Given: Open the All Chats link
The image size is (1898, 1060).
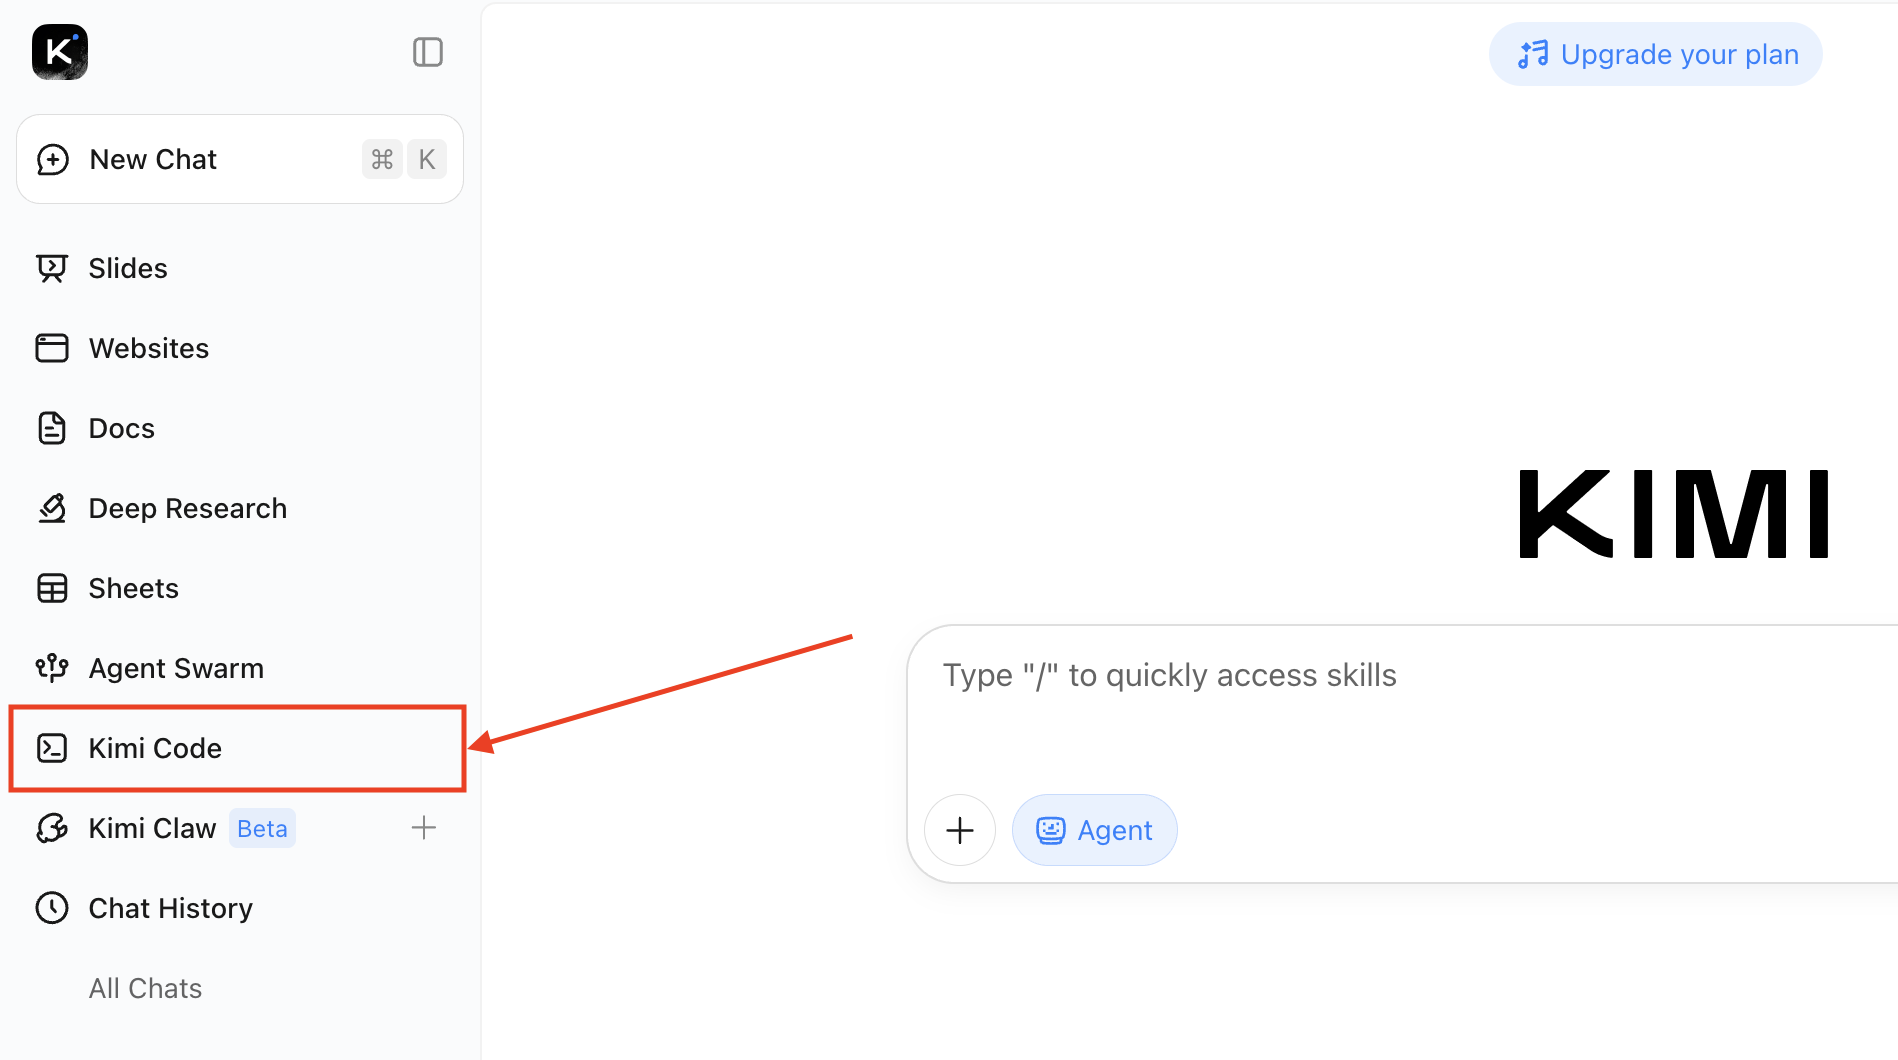Looking at the screenshot, I should (145, 988).
